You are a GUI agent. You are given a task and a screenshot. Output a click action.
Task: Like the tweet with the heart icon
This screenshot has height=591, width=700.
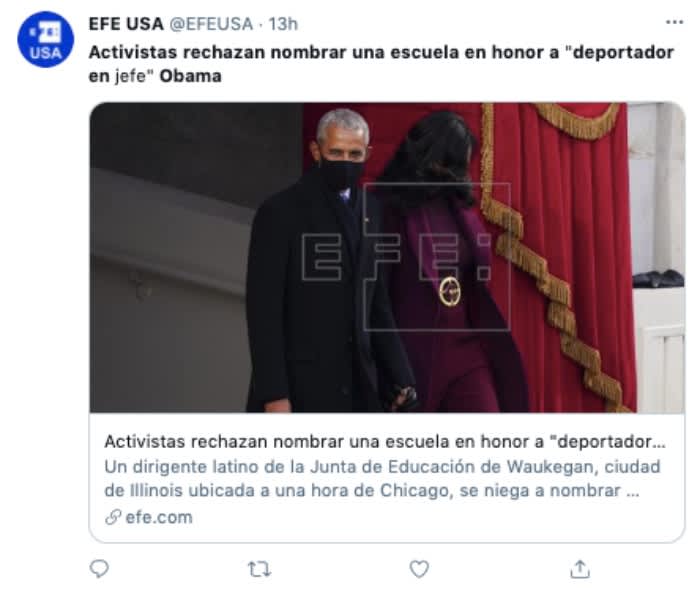(x=419, y=569)
